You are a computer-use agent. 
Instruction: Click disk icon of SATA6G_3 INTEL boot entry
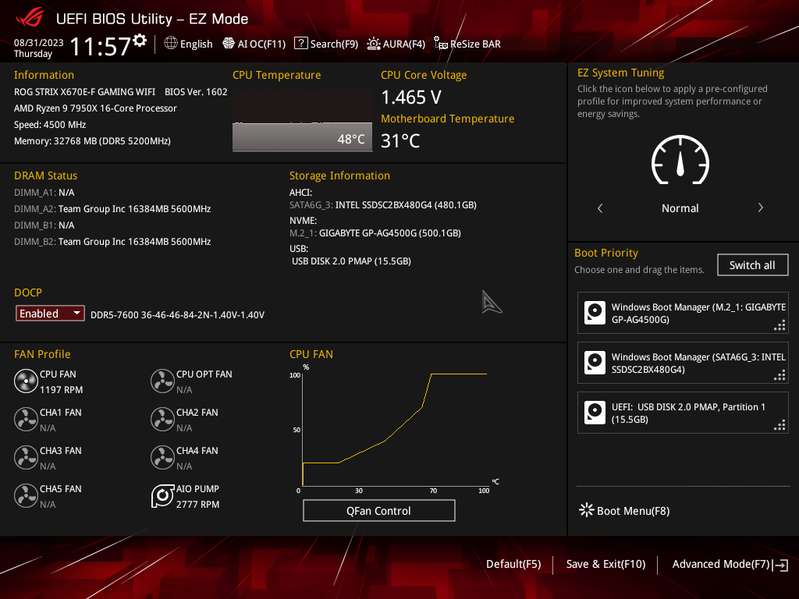tap(595, 363)
